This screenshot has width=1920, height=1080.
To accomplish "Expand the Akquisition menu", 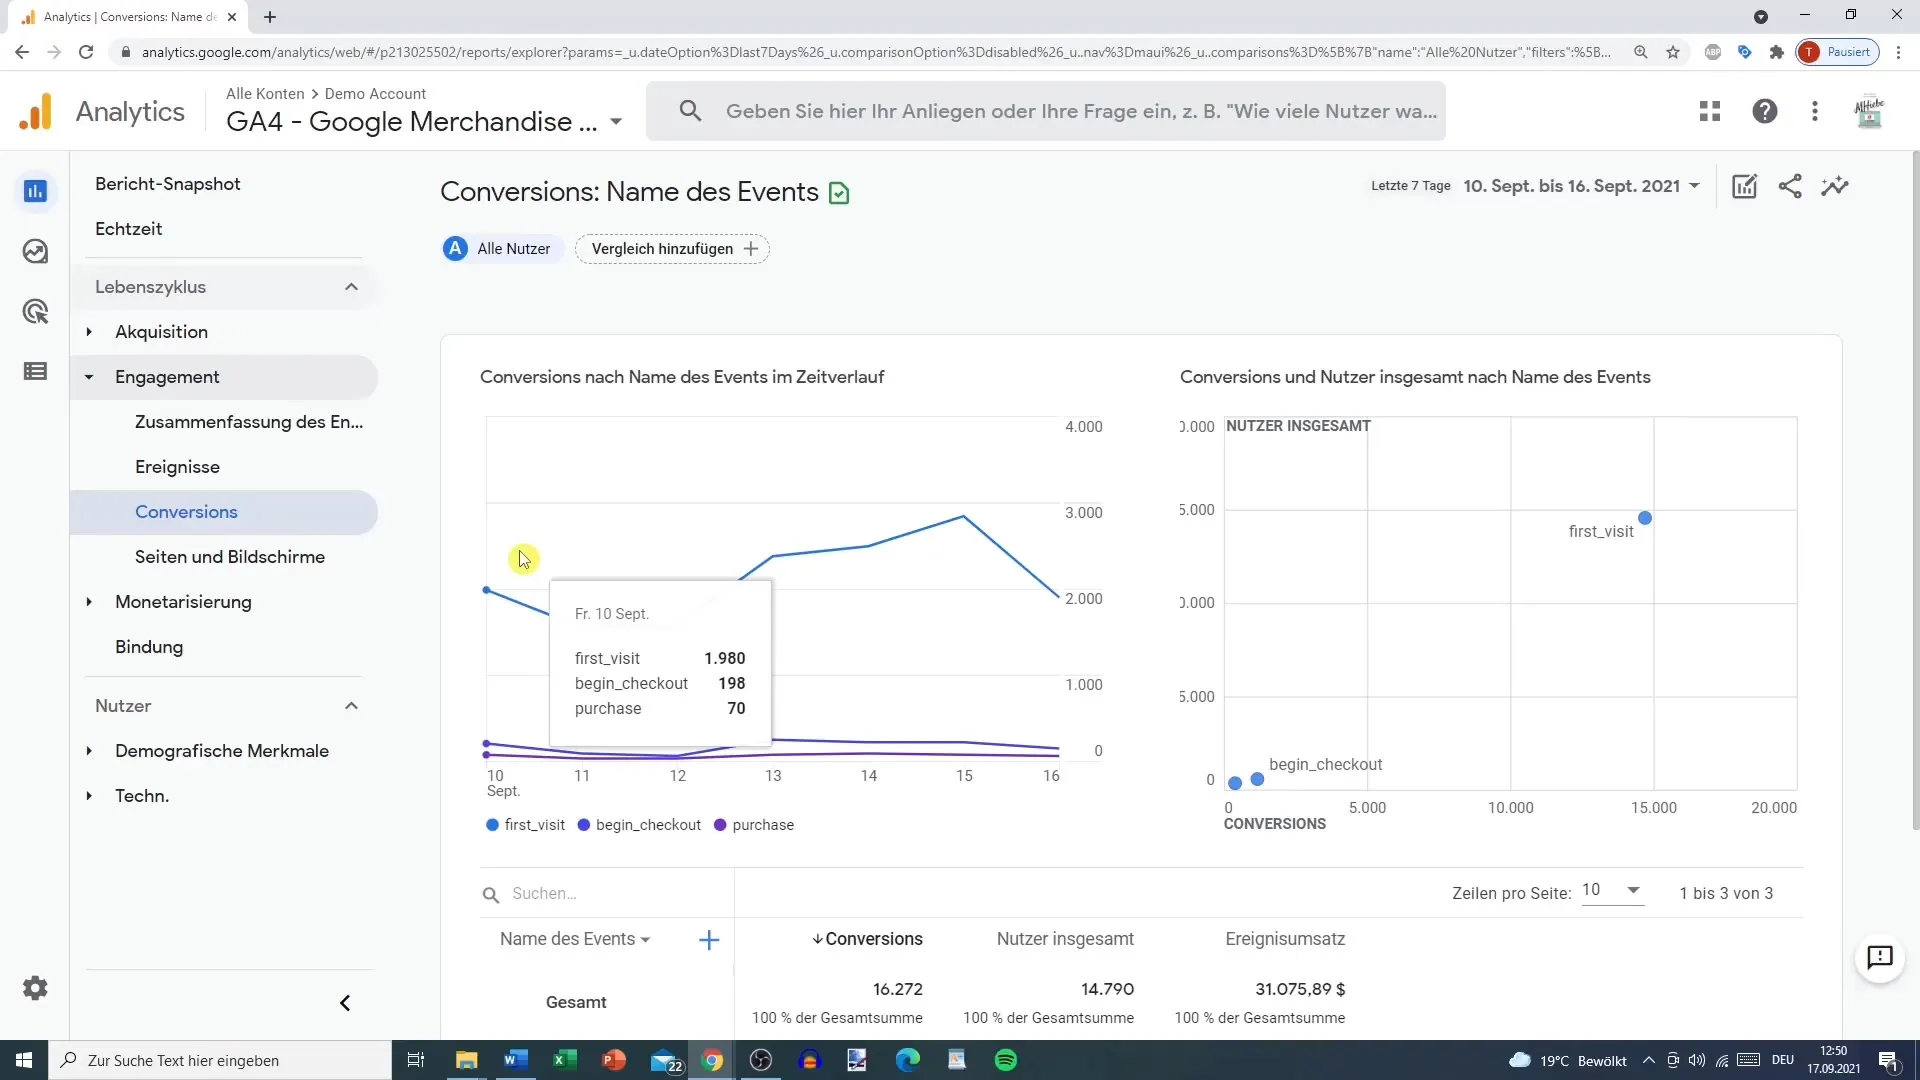I will click(89, 332).
